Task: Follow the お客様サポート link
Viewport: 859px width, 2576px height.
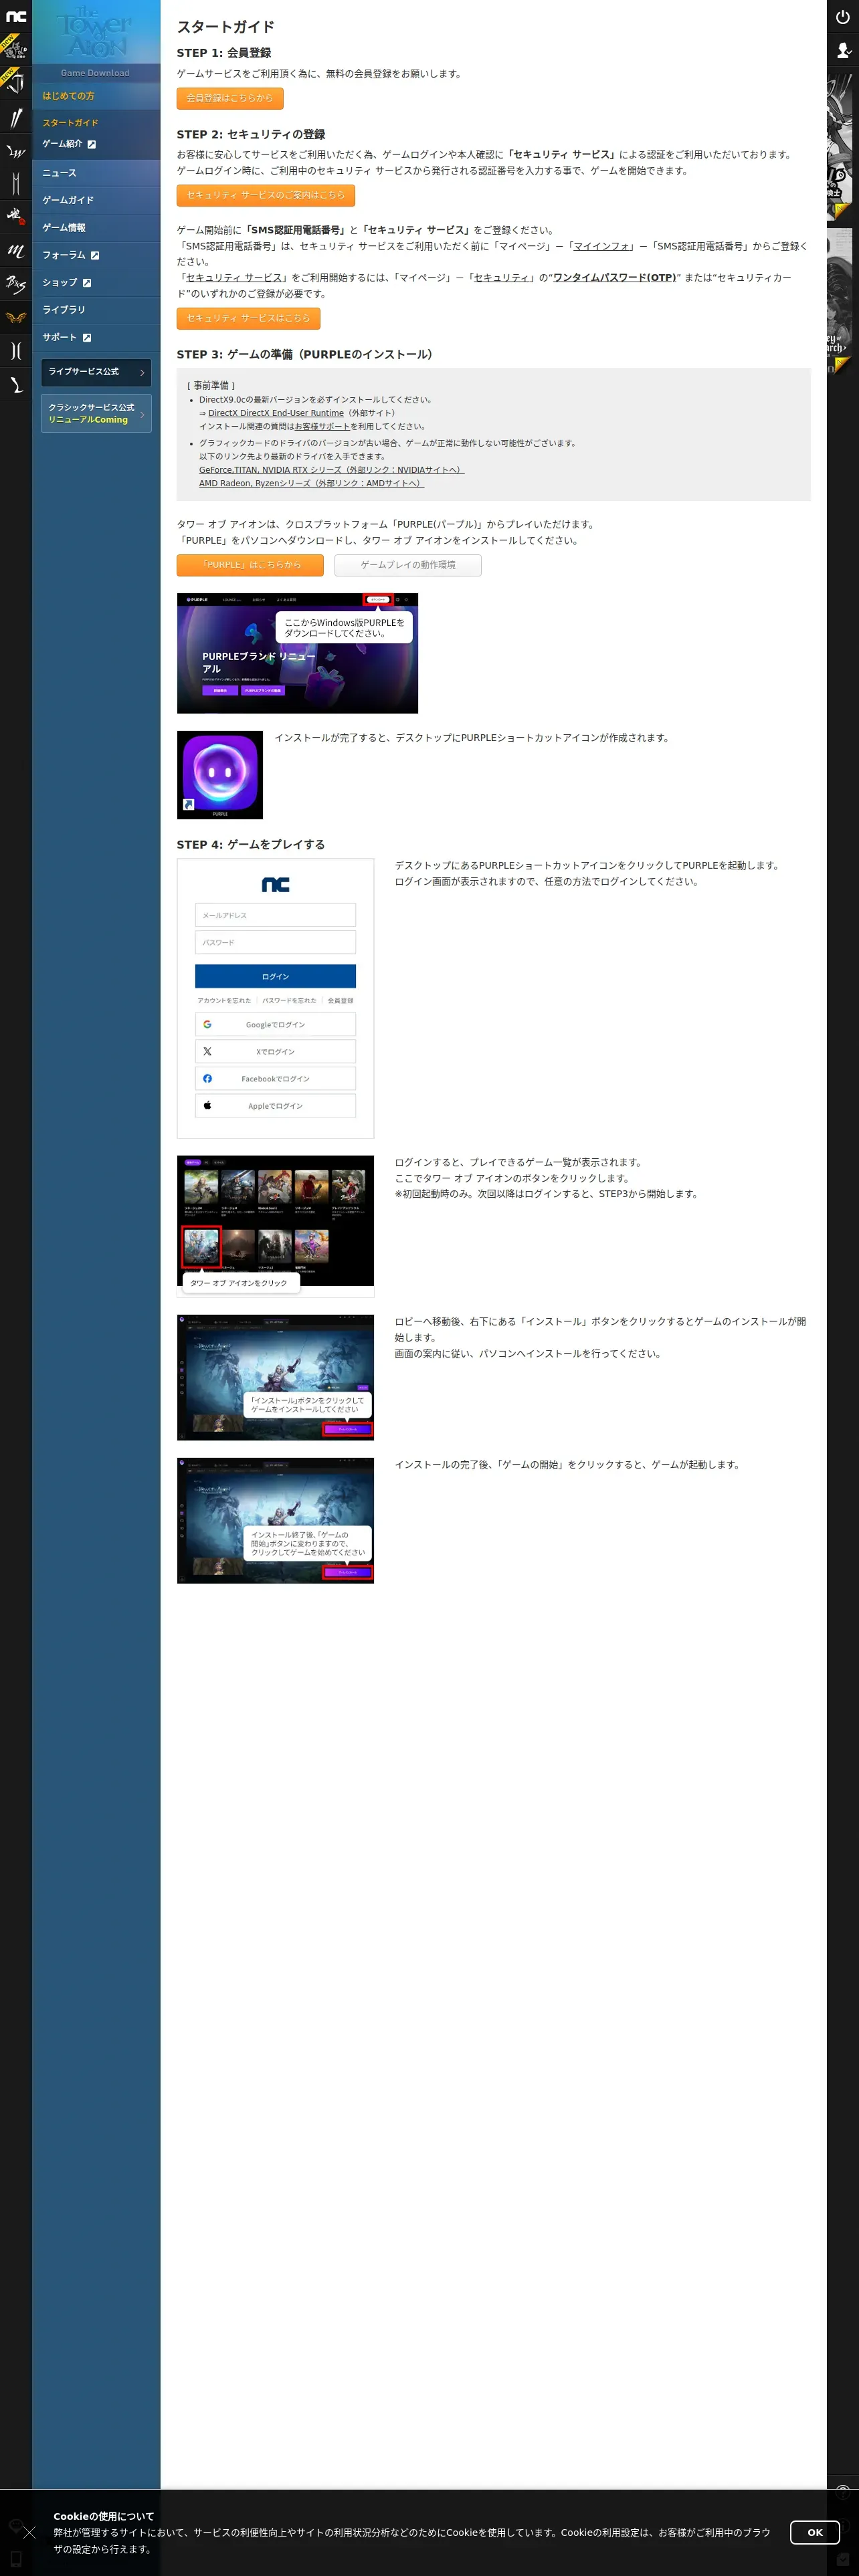Action: (x=322, y=426)
